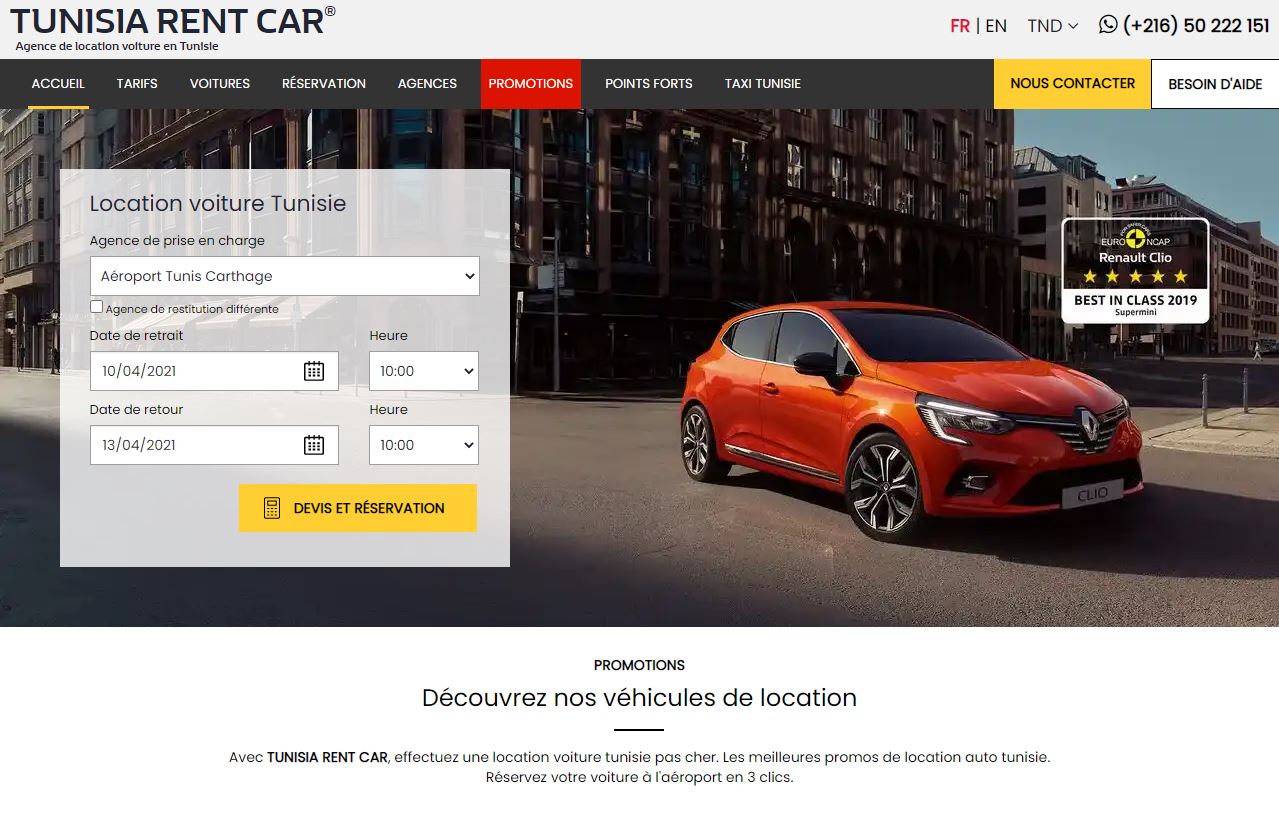Open the return hour dropdown
Viewport: 1279px width, 826px height.
[x=424, y=445]
